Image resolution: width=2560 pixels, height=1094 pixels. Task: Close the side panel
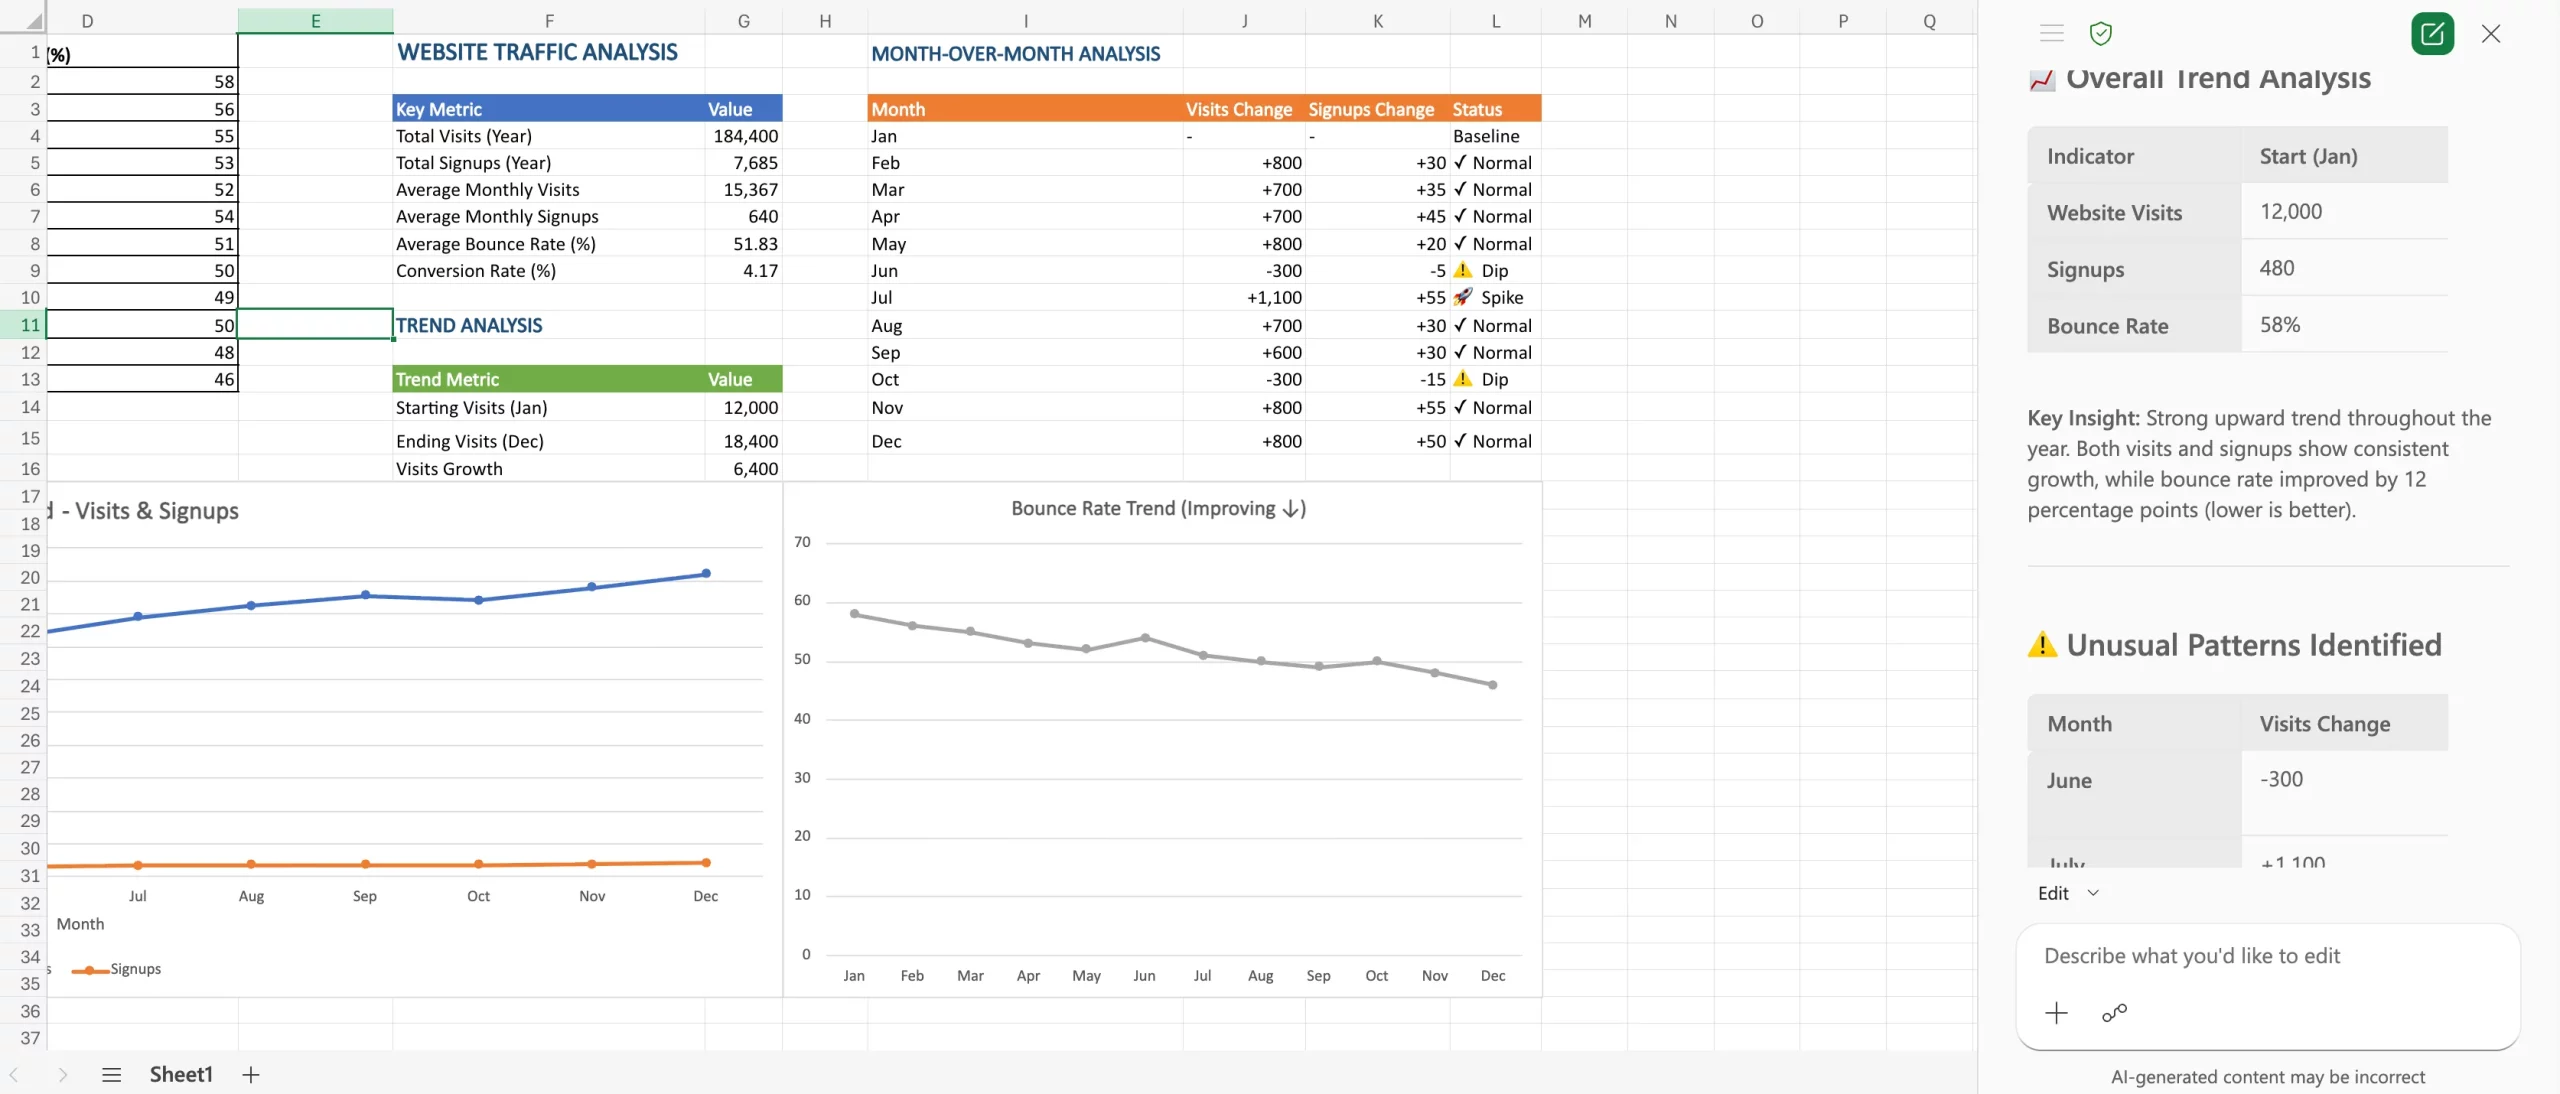pos(2491,33)
